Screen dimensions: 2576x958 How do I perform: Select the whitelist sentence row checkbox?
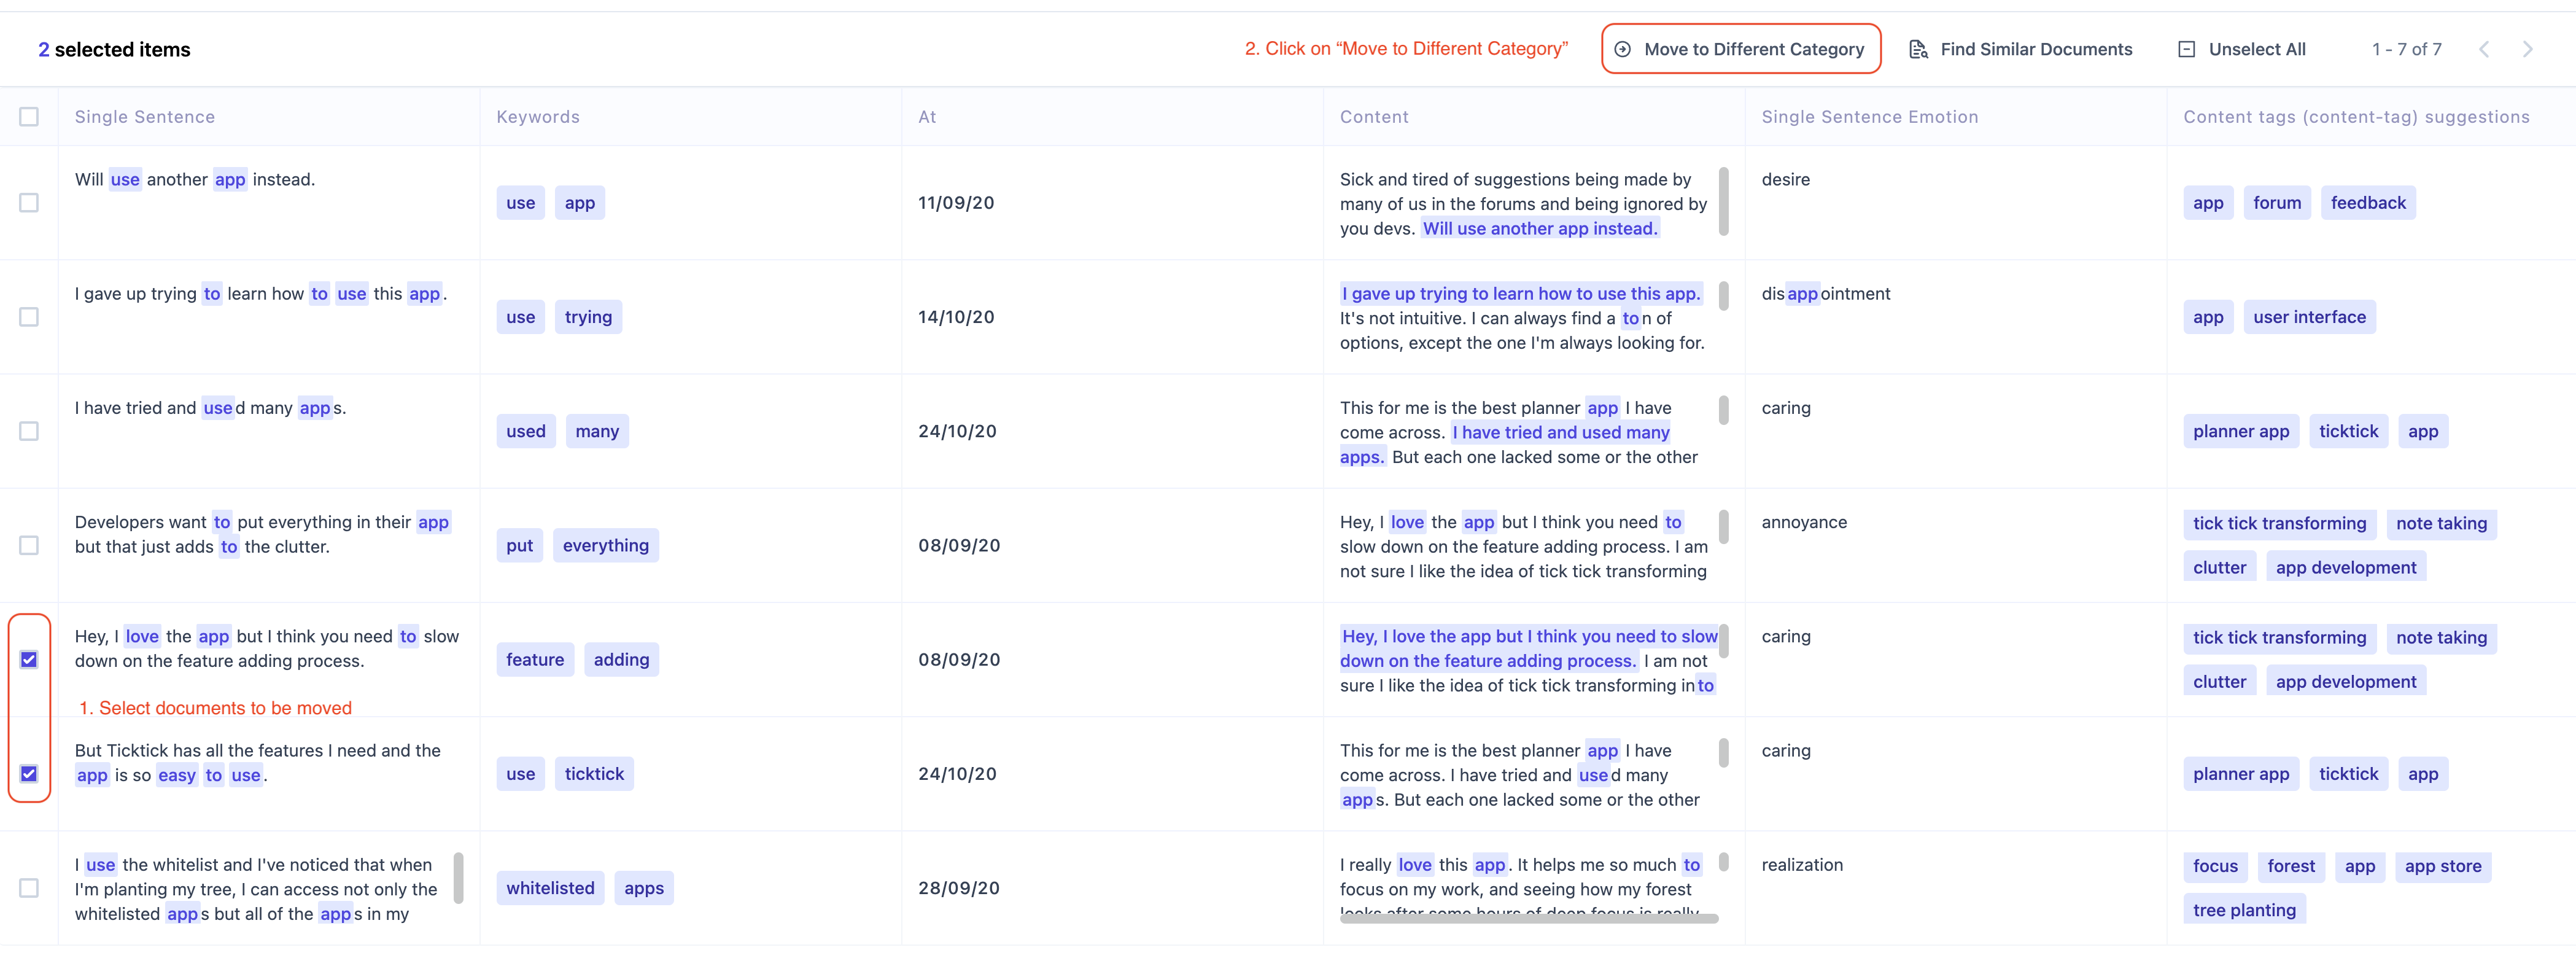click(x=29, y=888)
